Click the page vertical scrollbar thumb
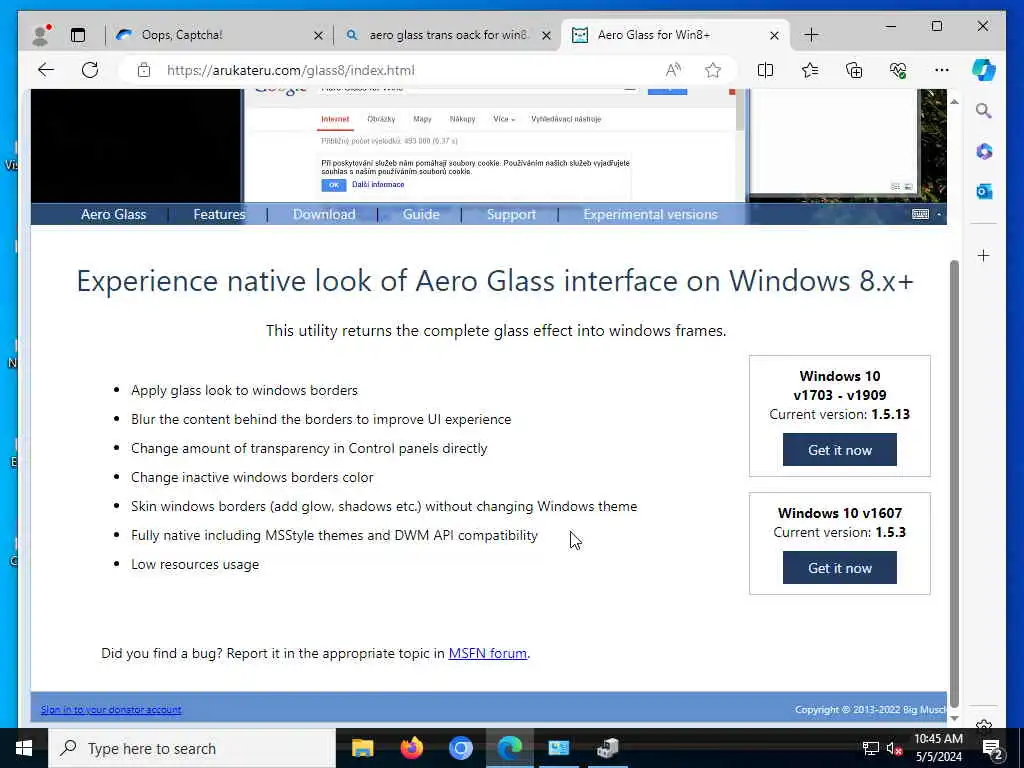Image resolution: width=1024 pixels, height=768 pixels. point(954,483)
